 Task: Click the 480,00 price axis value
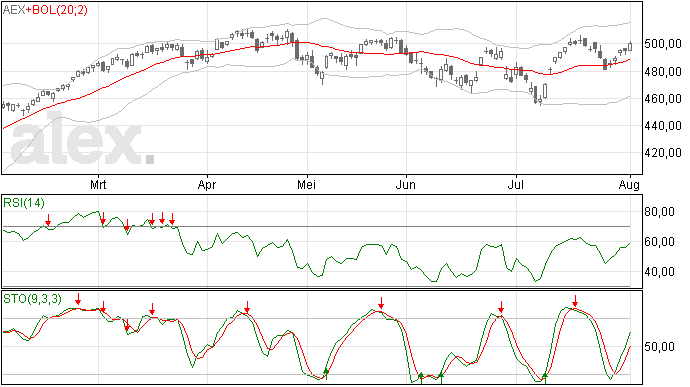662,71
